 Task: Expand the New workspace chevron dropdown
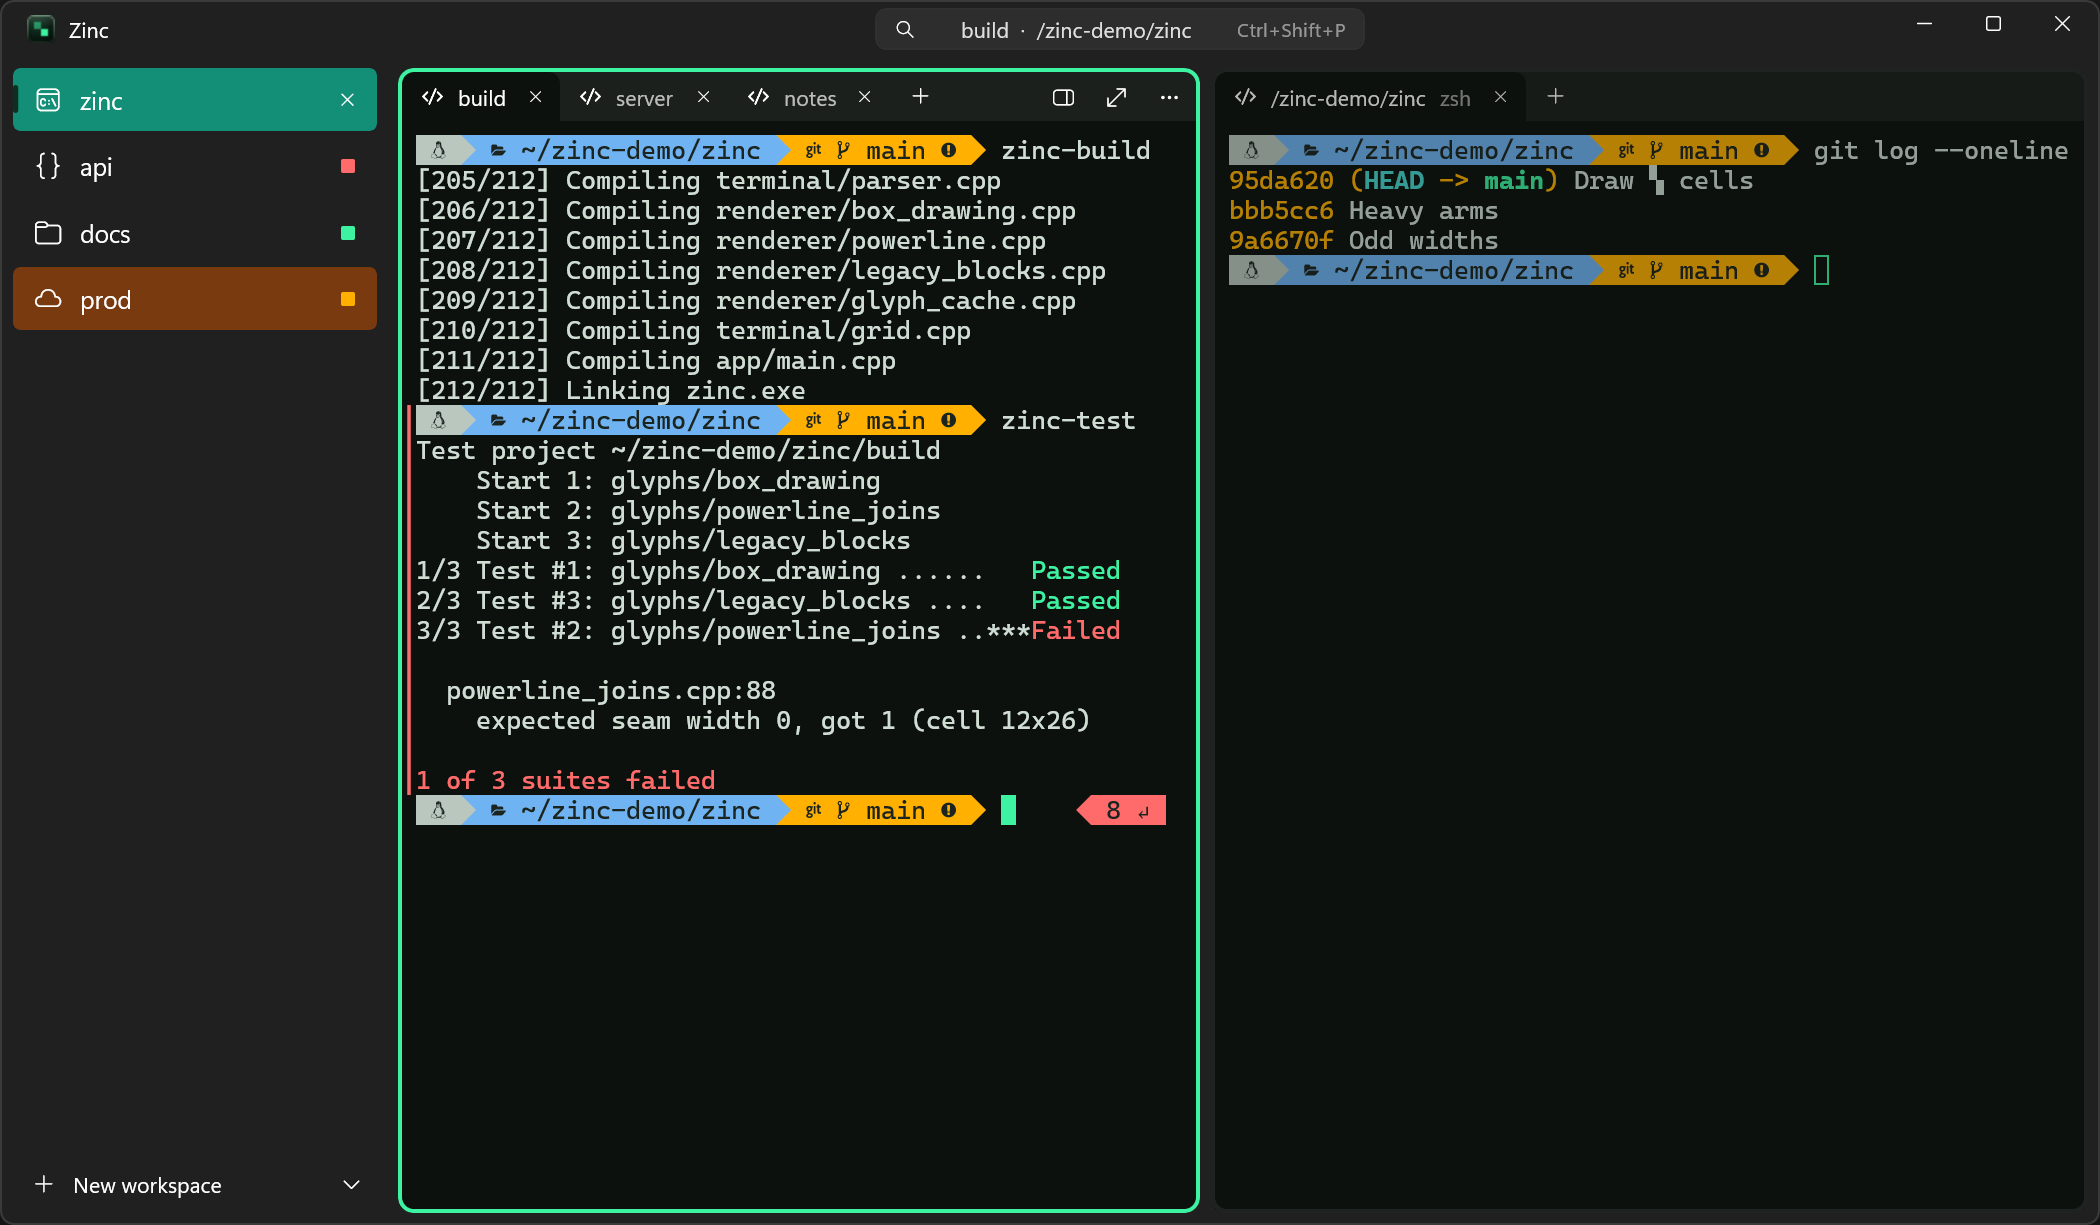point(351,1185)
